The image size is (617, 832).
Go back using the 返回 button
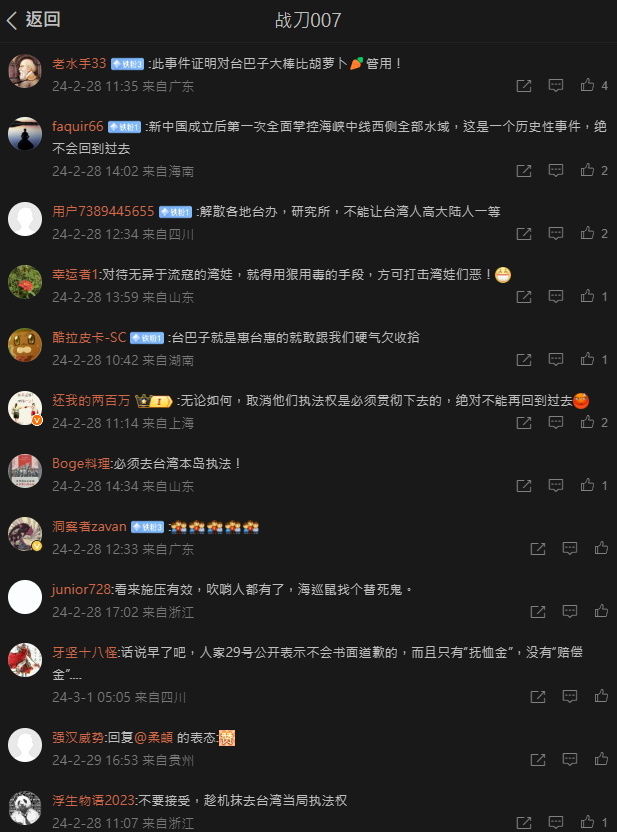pos(33,20)
